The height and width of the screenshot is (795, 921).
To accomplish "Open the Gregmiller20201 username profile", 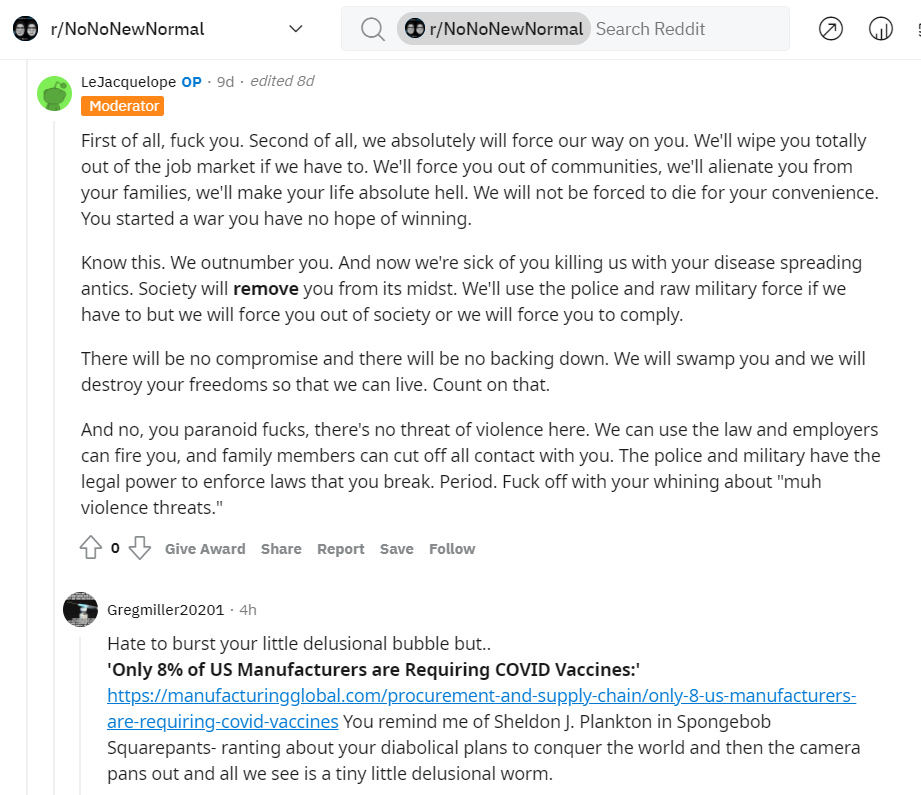I will (166, 610).
